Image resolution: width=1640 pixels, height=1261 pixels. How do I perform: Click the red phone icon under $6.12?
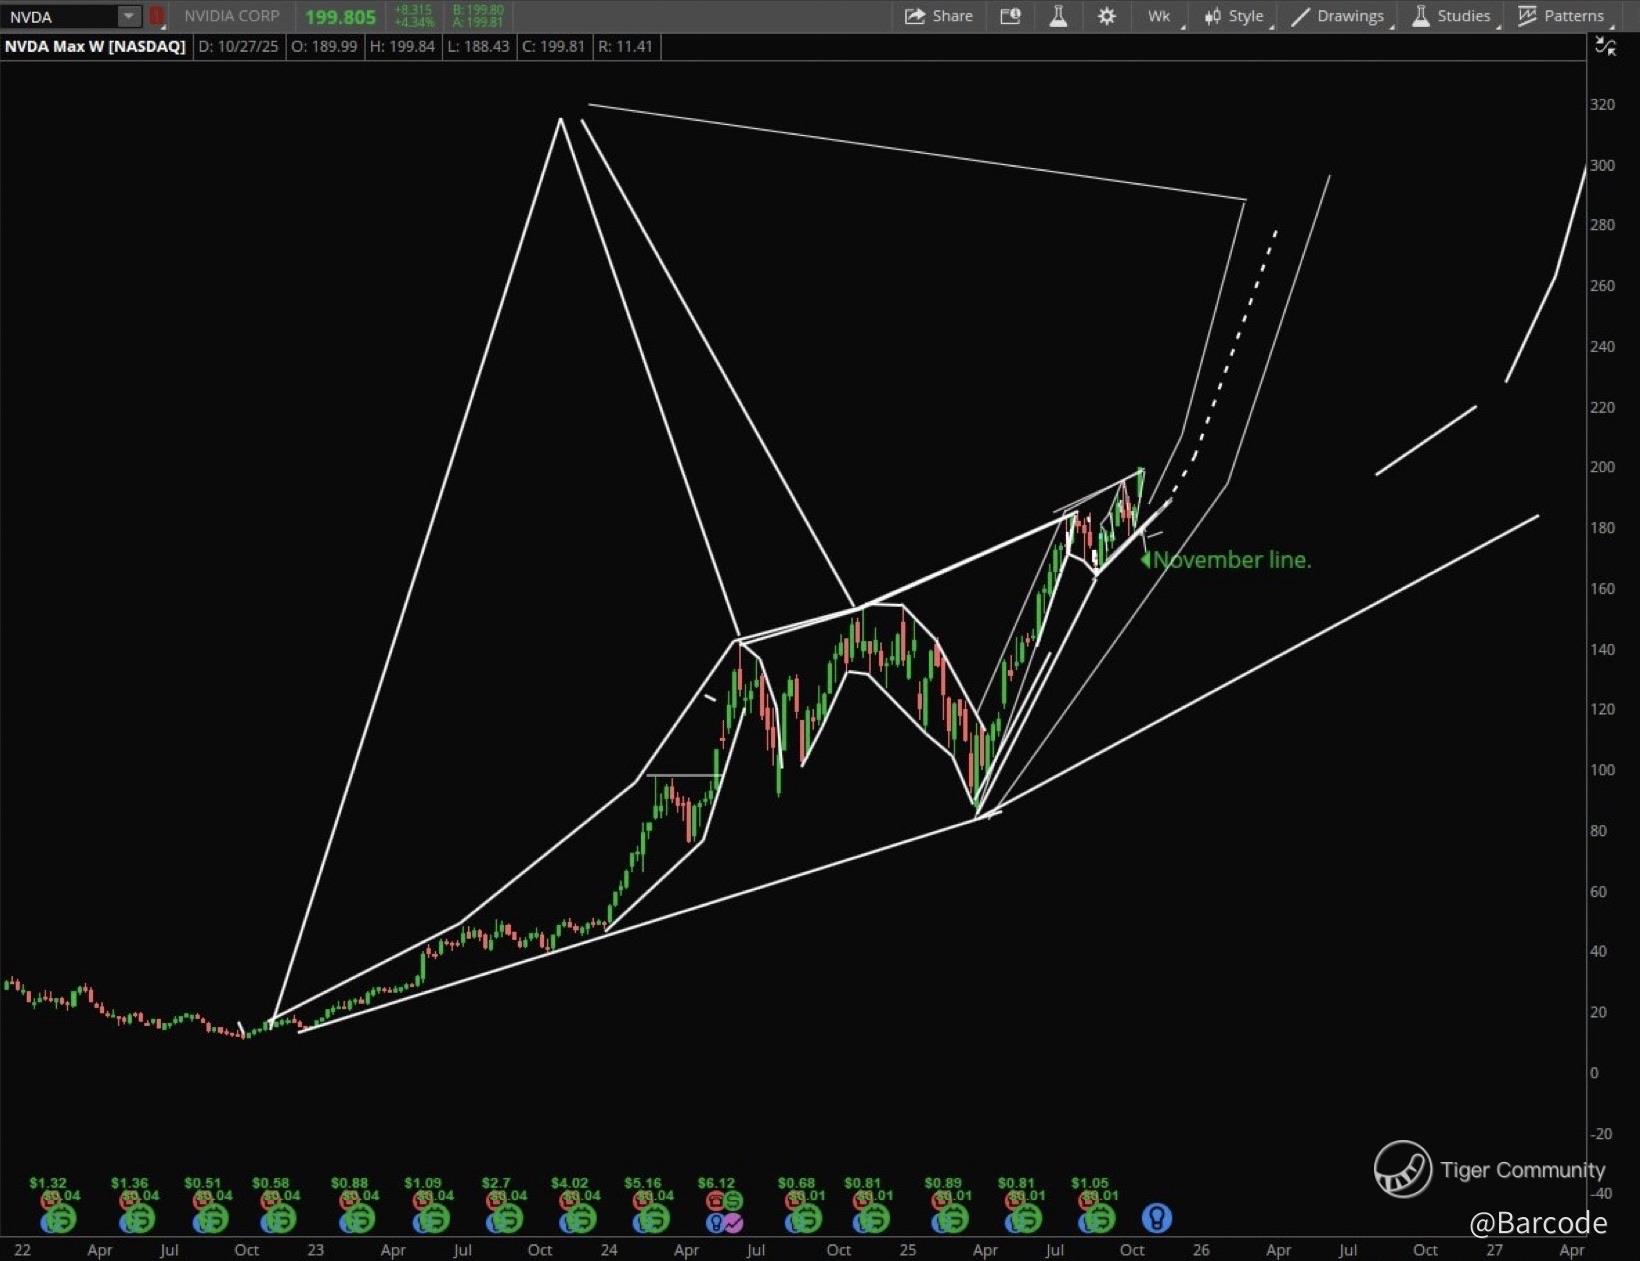[716, 1200]
